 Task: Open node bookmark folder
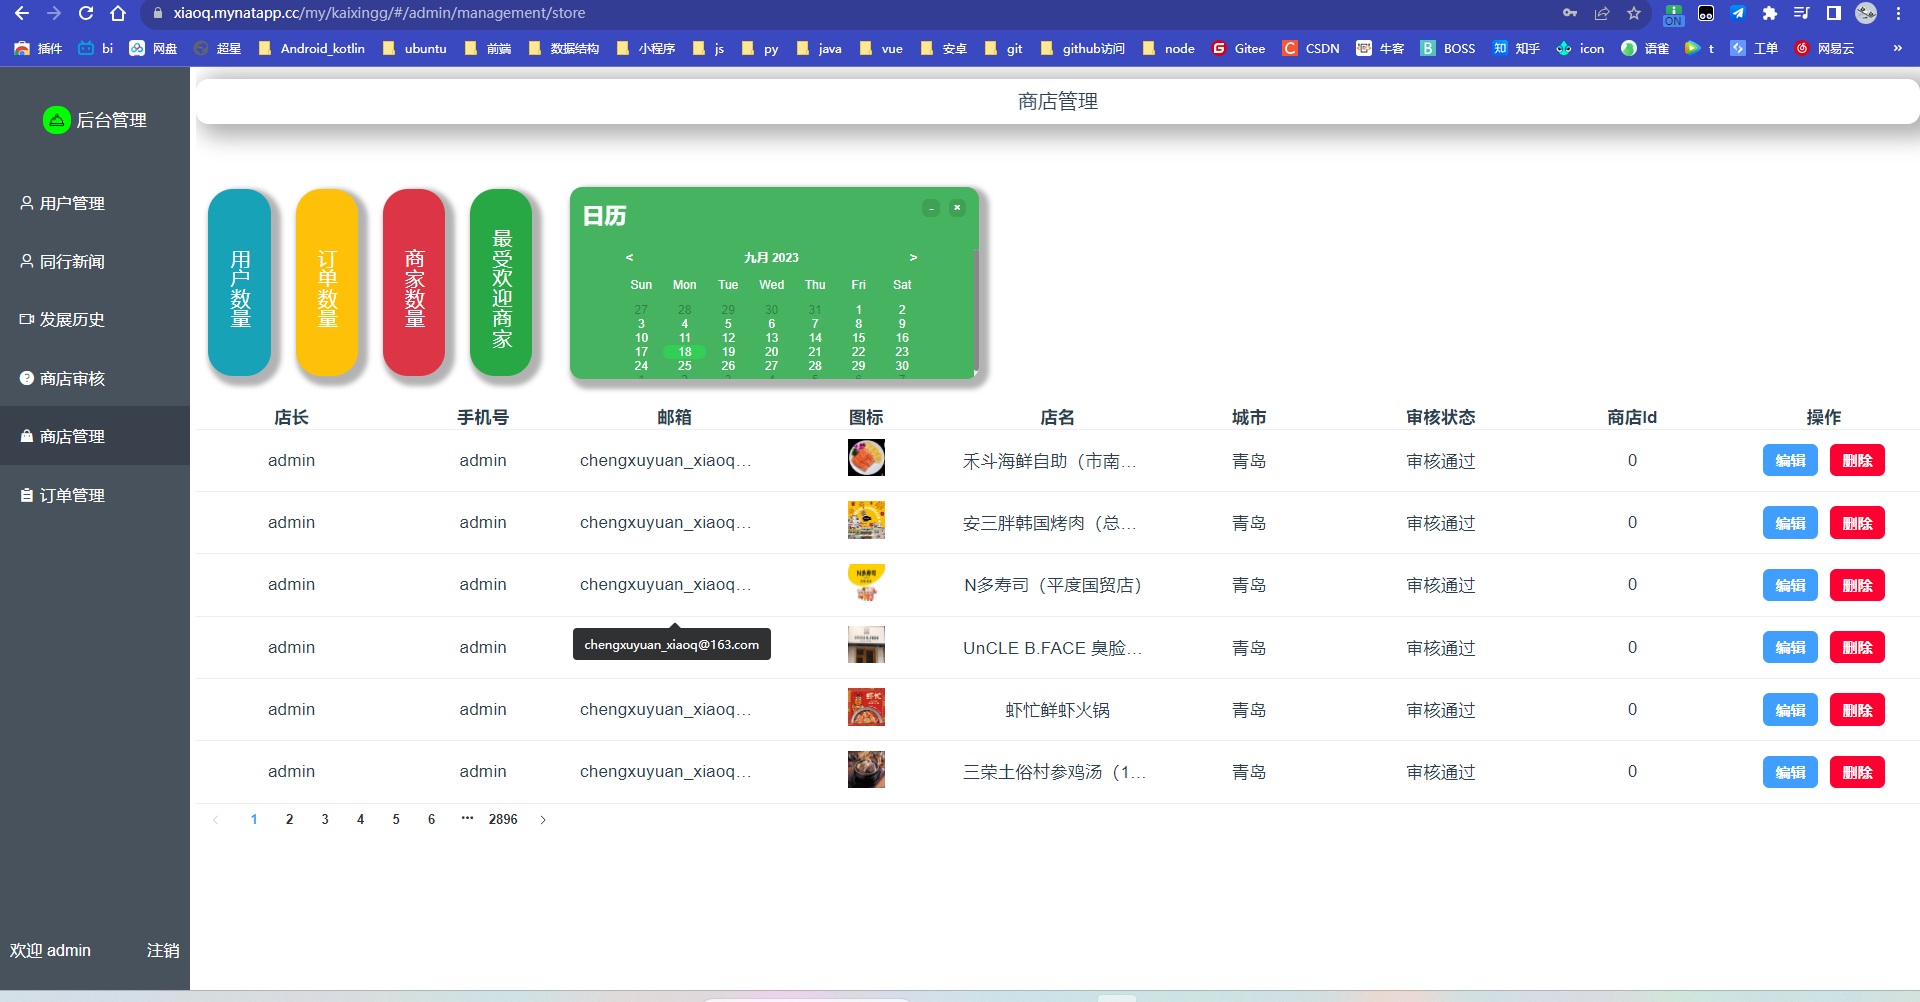click(1169, 48)
